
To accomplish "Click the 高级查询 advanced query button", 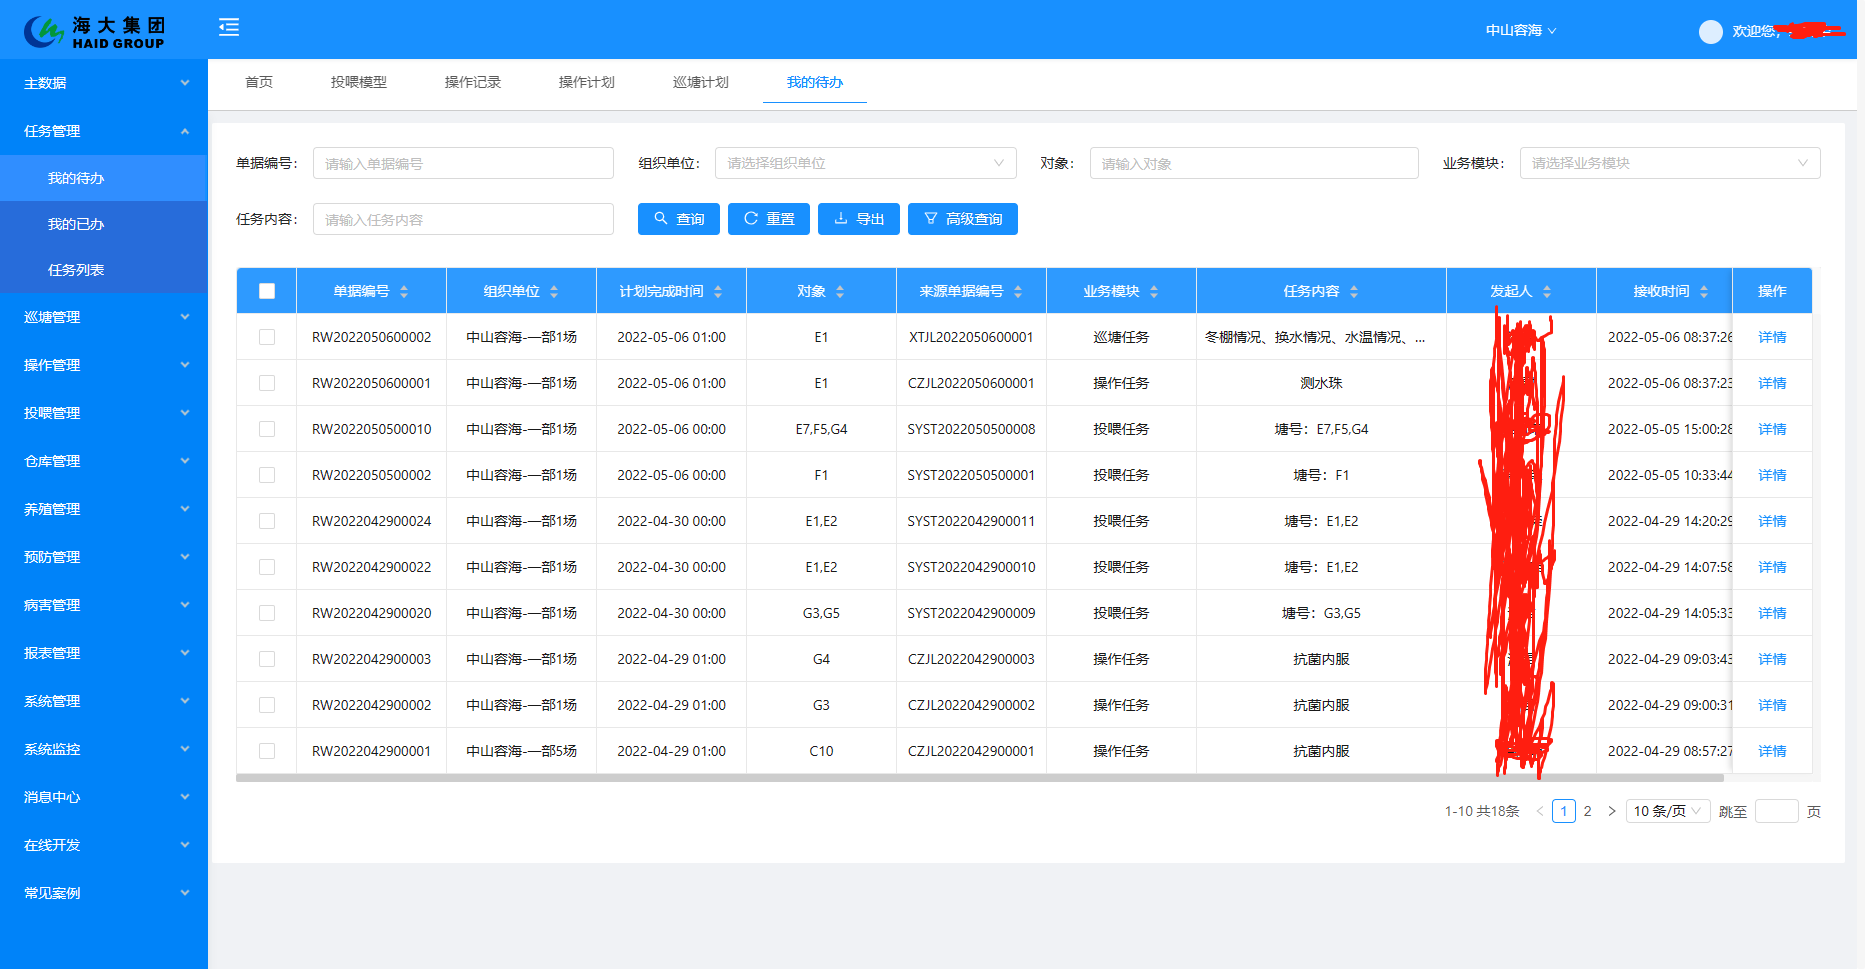I will [x=963, y=219].
